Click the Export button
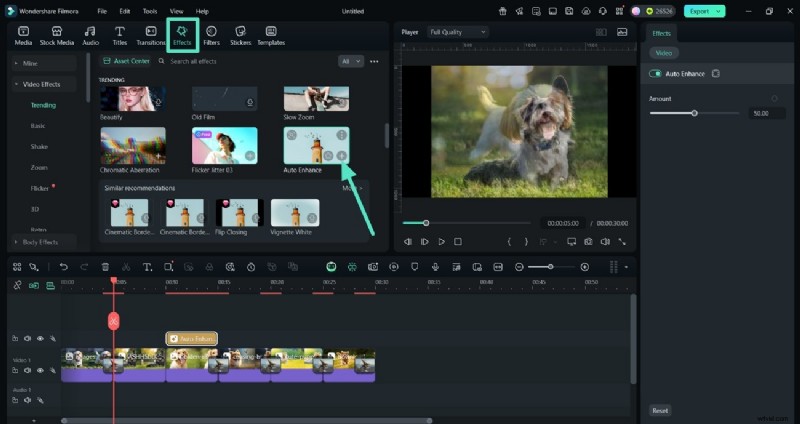The image size is (800, 424). [x=702, y=11]
